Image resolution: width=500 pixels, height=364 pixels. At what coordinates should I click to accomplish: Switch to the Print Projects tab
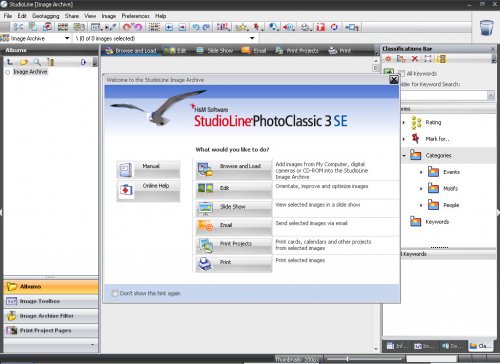click(297, 51)
